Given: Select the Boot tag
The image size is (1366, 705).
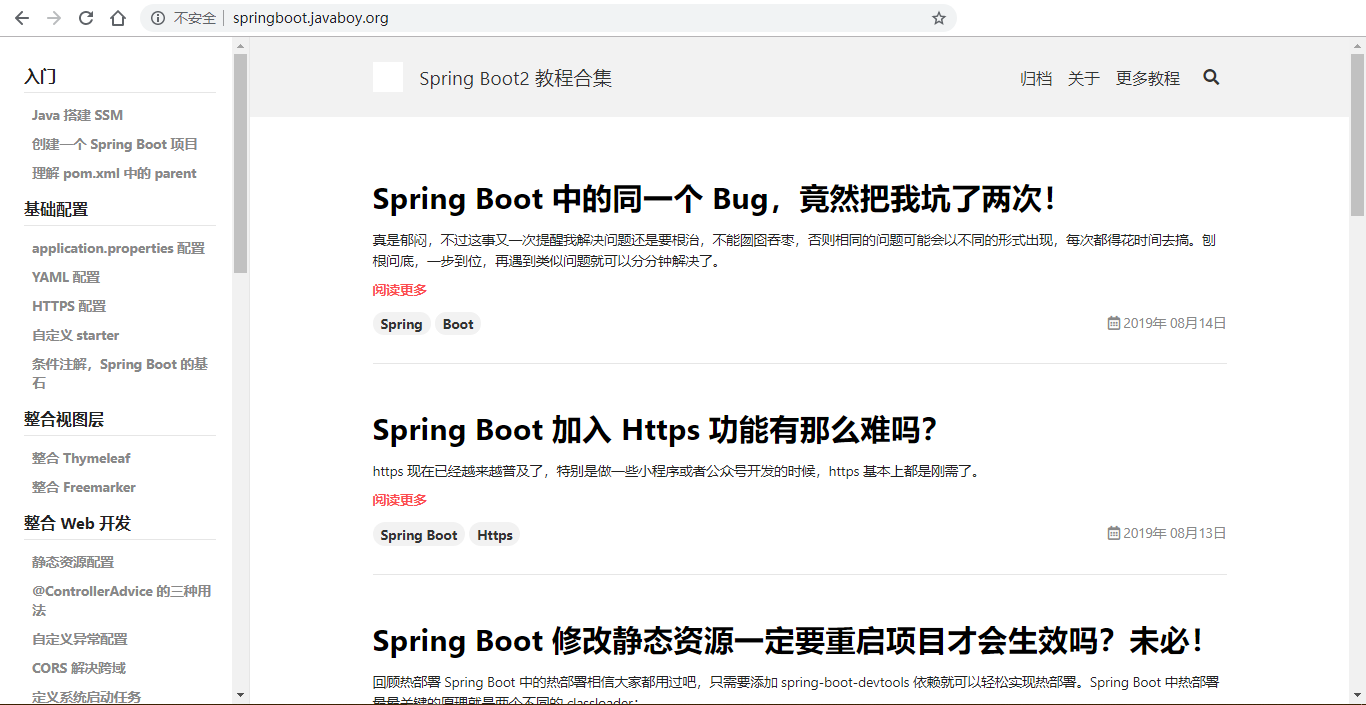Looking at the screenshot, I should point(458,324).
